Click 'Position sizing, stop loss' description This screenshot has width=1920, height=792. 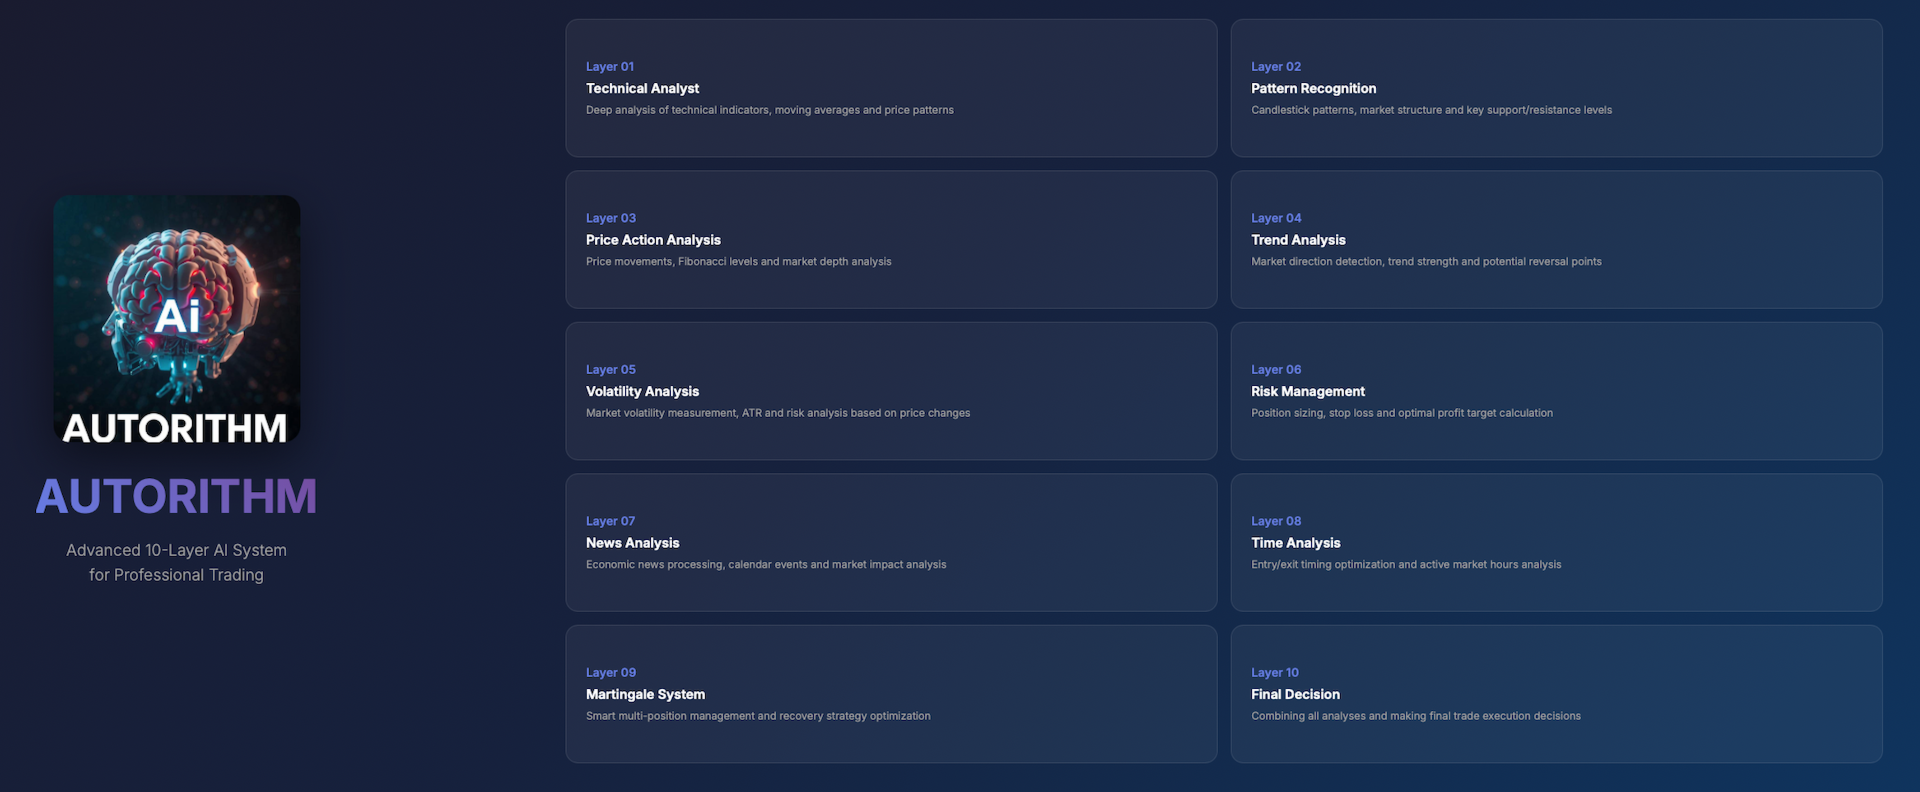coord(1402,413)
